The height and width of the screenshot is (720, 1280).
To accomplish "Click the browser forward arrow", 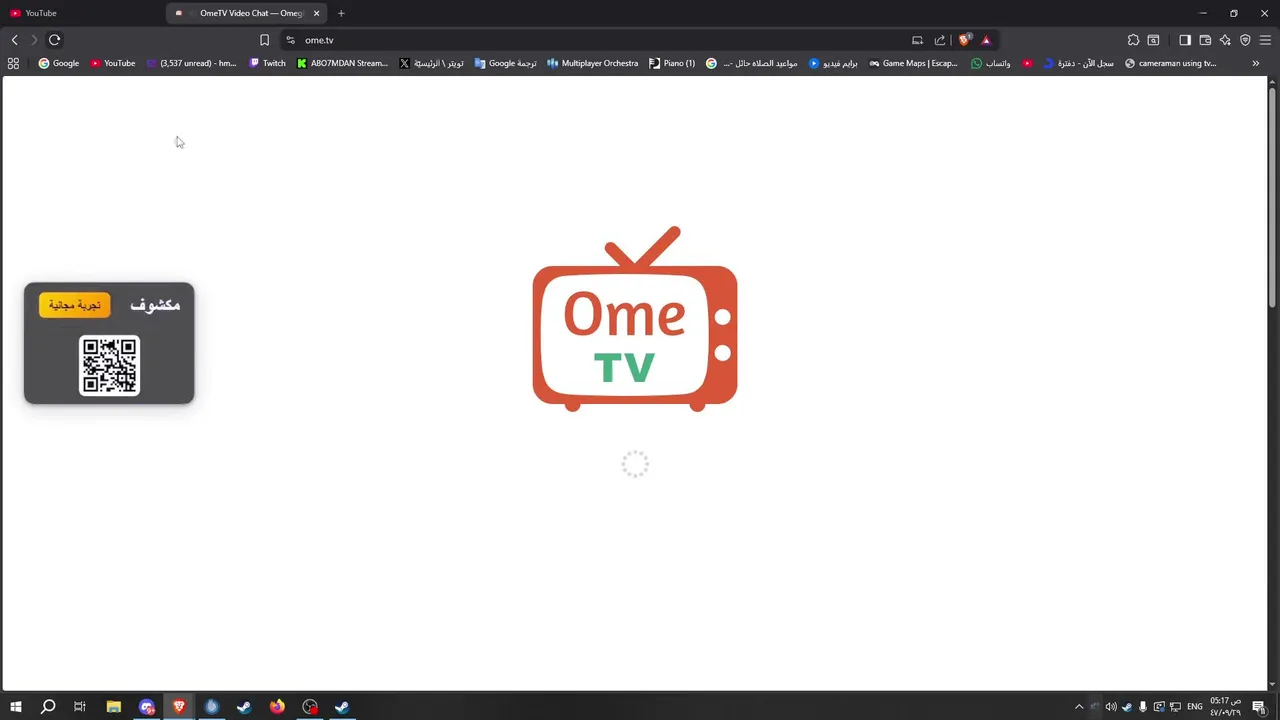I will 34,40.
